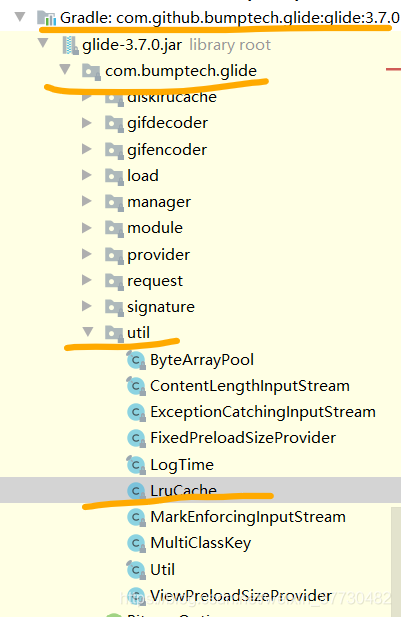The image size is (401, 617).
Task: Open the ExceptionCatchingInputStream class
Action: click(x=263, y=412)
